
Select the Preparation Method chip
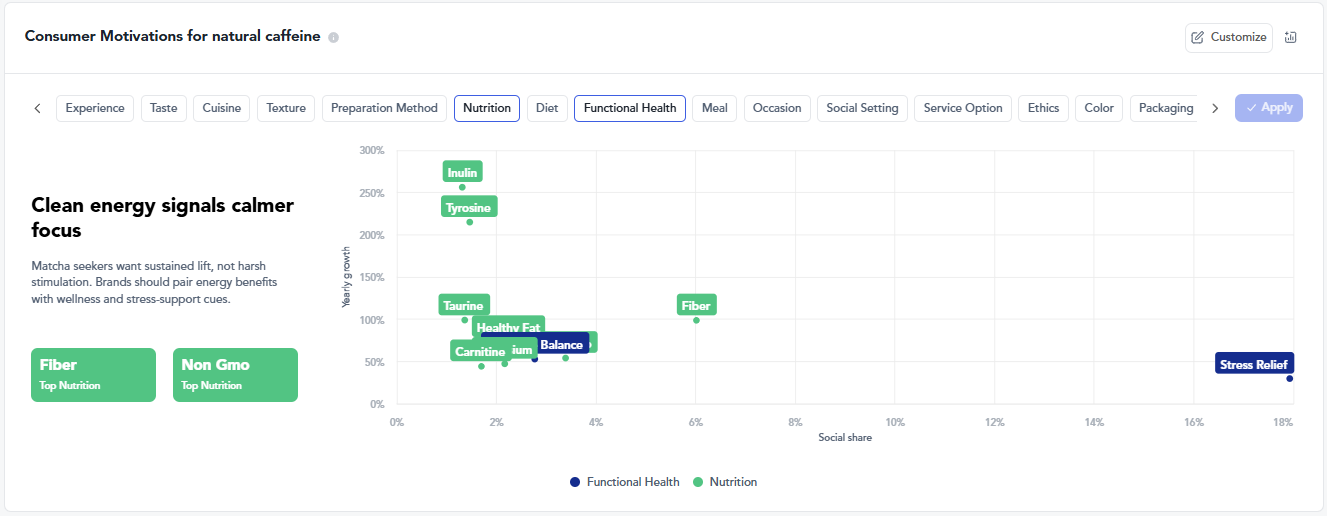(x=384, y=108)
